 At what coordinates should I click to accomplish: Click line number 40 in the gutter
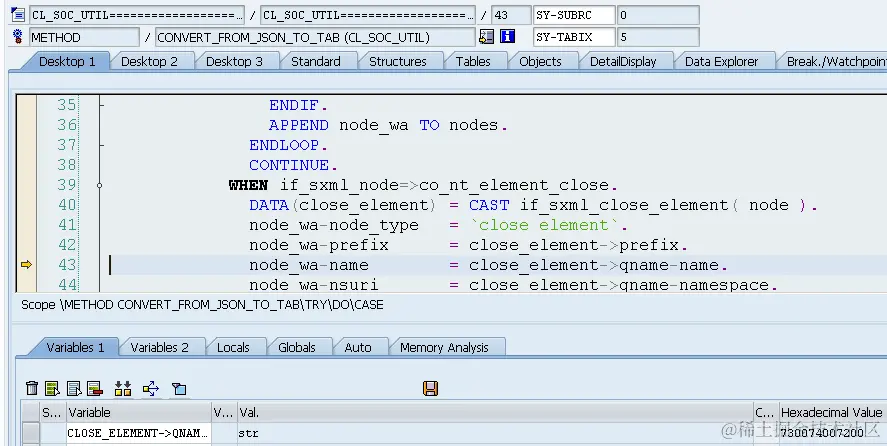(x=67, y=204)
